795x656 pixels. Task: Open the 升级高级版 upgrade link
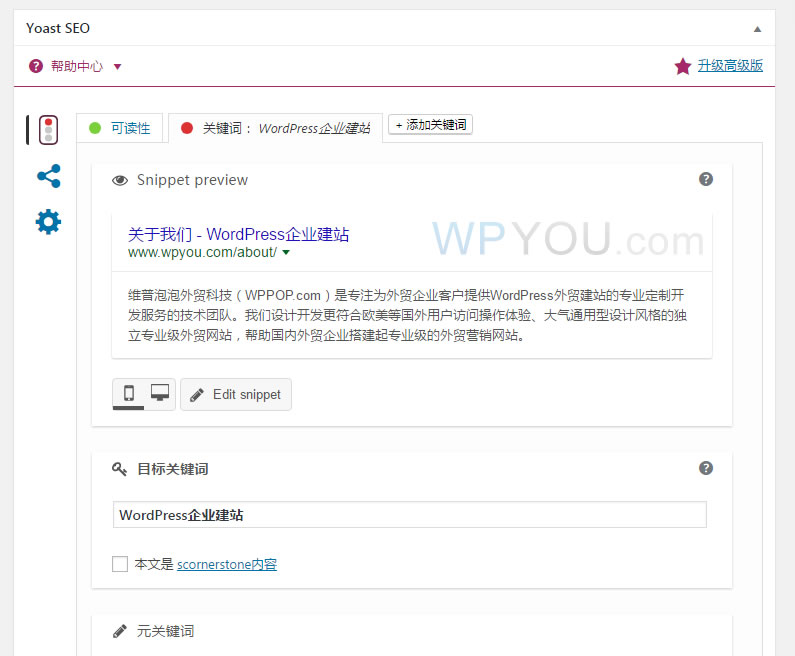click(x=730, y=65)
